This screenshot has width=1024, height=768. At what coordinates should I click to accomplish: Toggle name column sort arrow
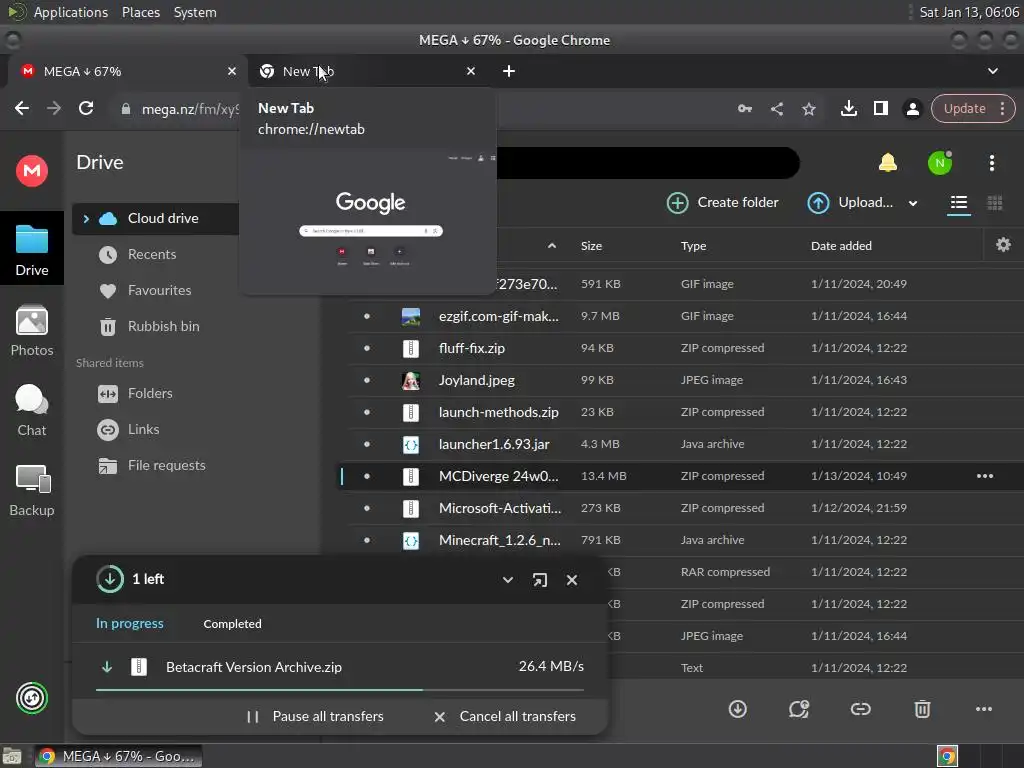coord(552,246)
